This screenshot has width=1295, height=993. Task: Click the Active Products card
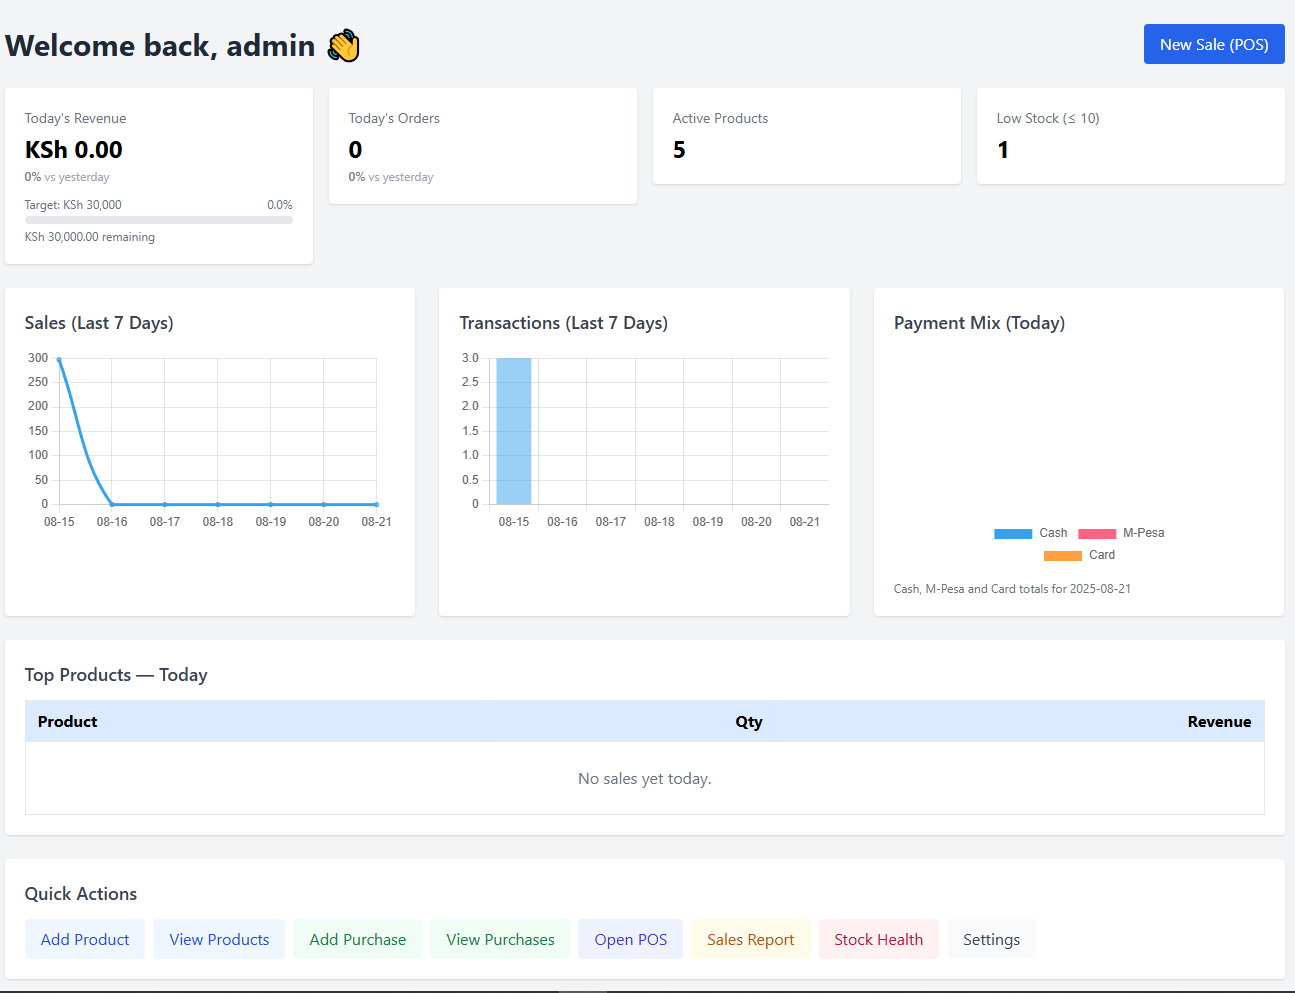tap(806, 136)
